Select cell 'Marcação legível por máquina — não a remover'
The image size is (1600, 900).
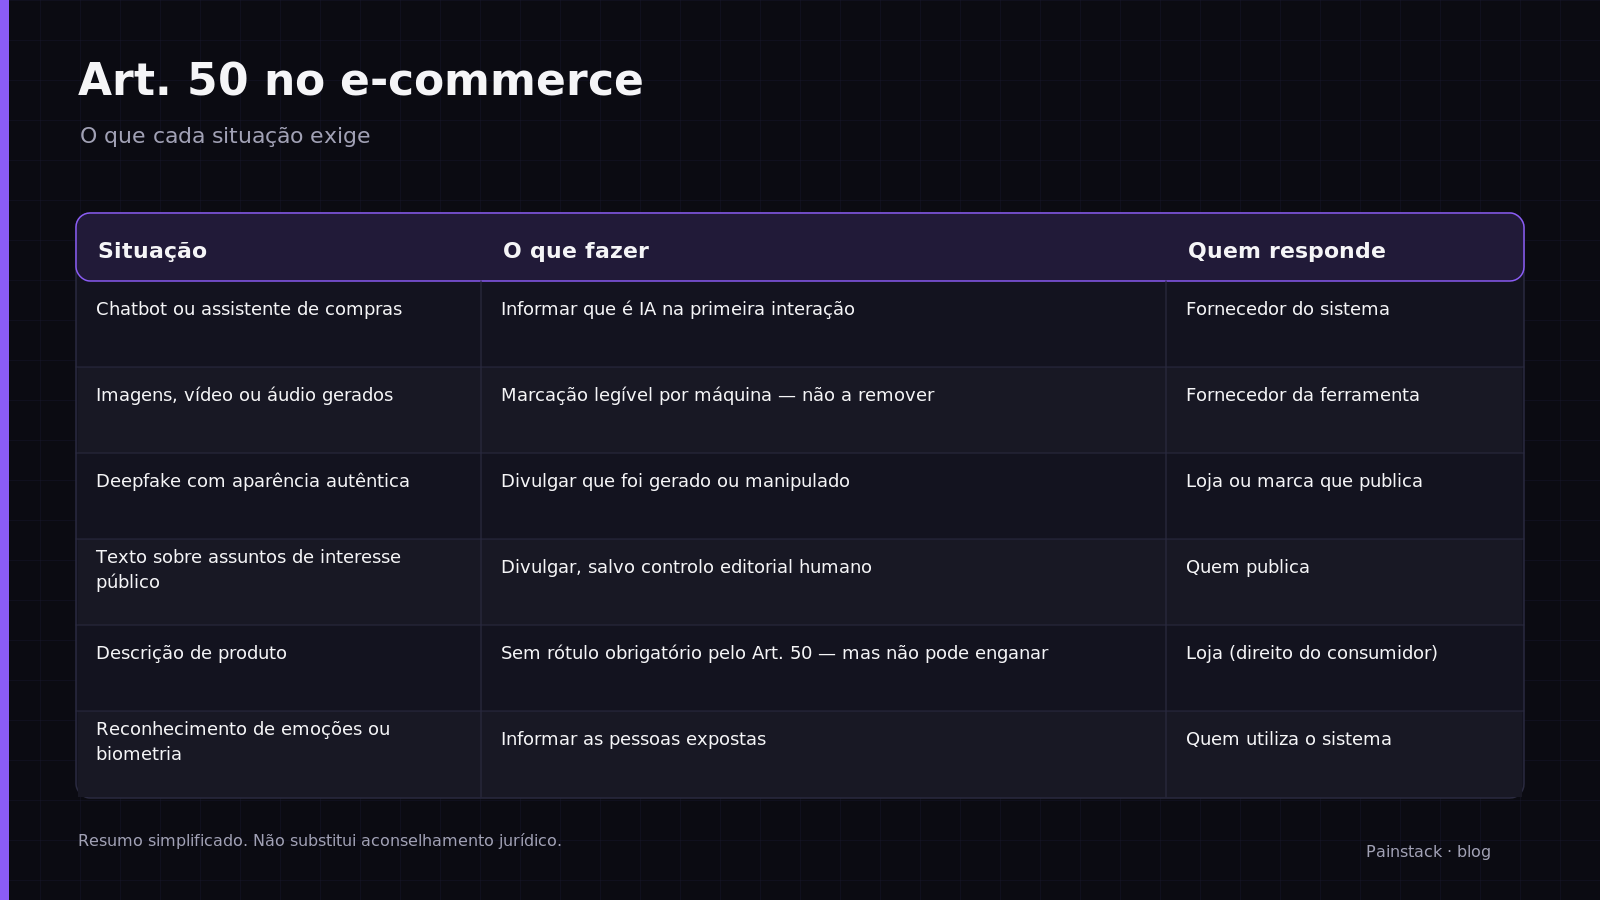click(x=823, y=410)
